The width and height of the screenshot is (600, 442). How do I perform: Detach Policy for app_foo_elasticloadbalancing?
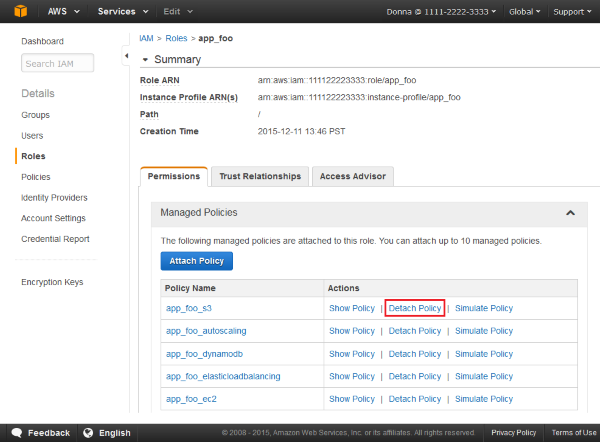click(x=415, y=376)
